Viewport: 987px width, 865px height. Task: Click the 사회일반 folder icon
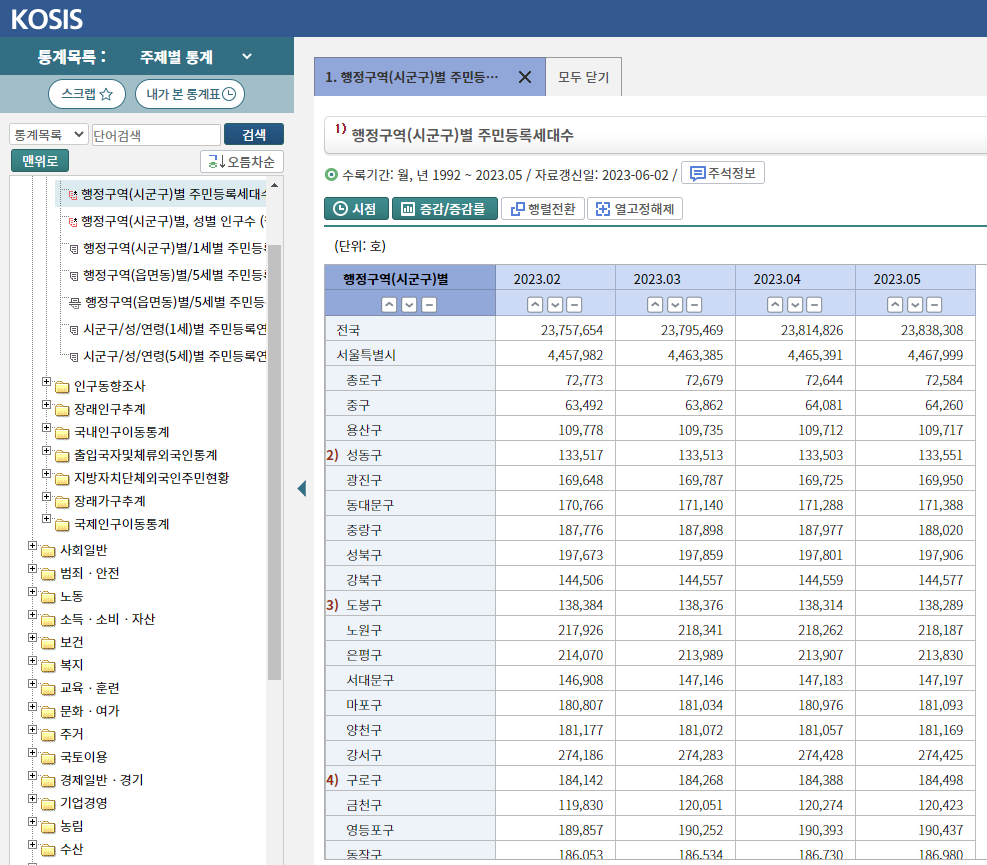(x=48, y=551)
